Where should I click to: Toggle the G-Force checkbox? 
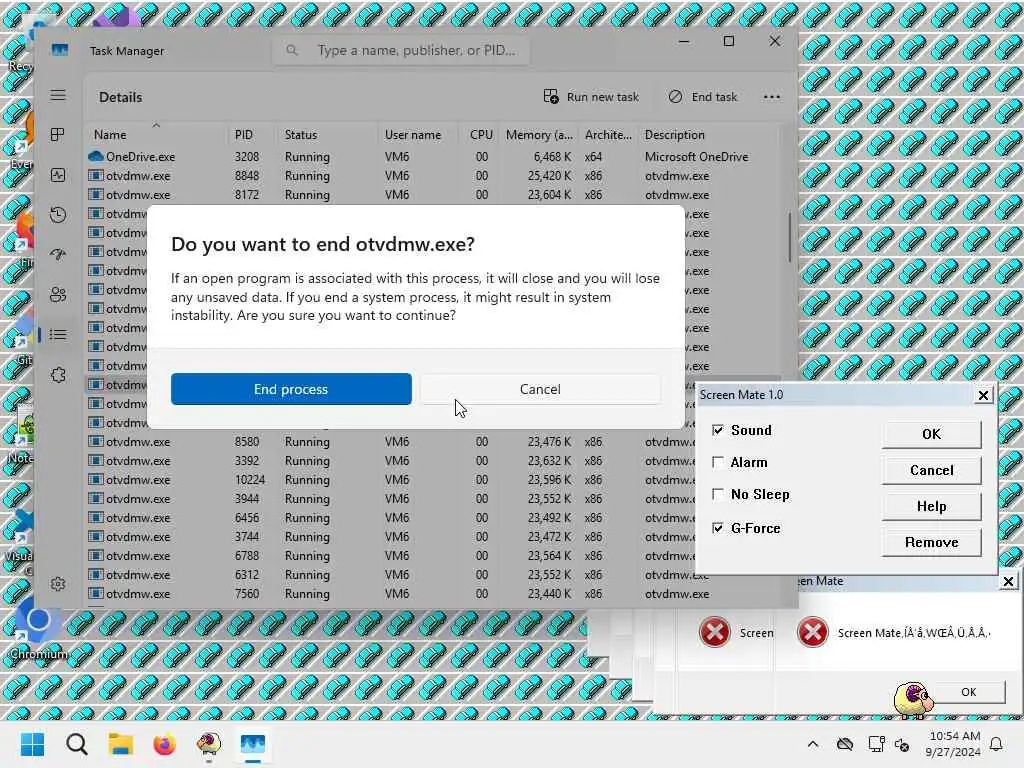[718, 528]
